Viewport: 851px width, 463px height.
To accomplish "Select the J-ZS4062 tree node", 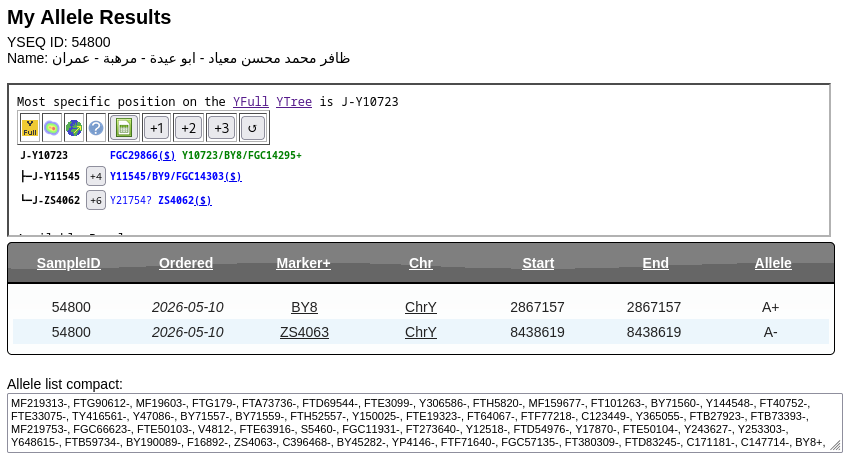I will [56, 200].
